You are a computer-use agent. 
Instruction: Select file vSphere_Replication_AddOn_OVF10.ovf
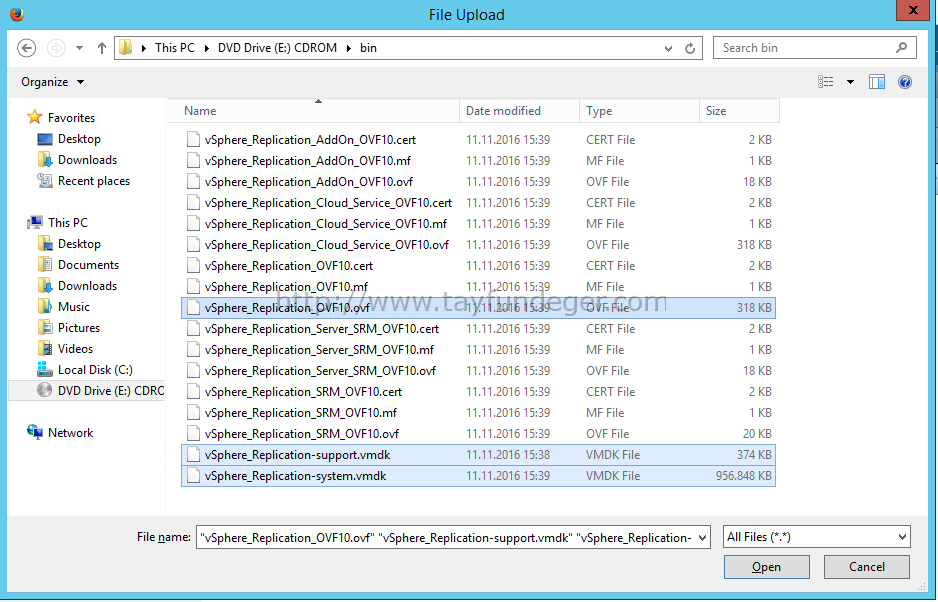pyautogui.click(x=479, y=181)
